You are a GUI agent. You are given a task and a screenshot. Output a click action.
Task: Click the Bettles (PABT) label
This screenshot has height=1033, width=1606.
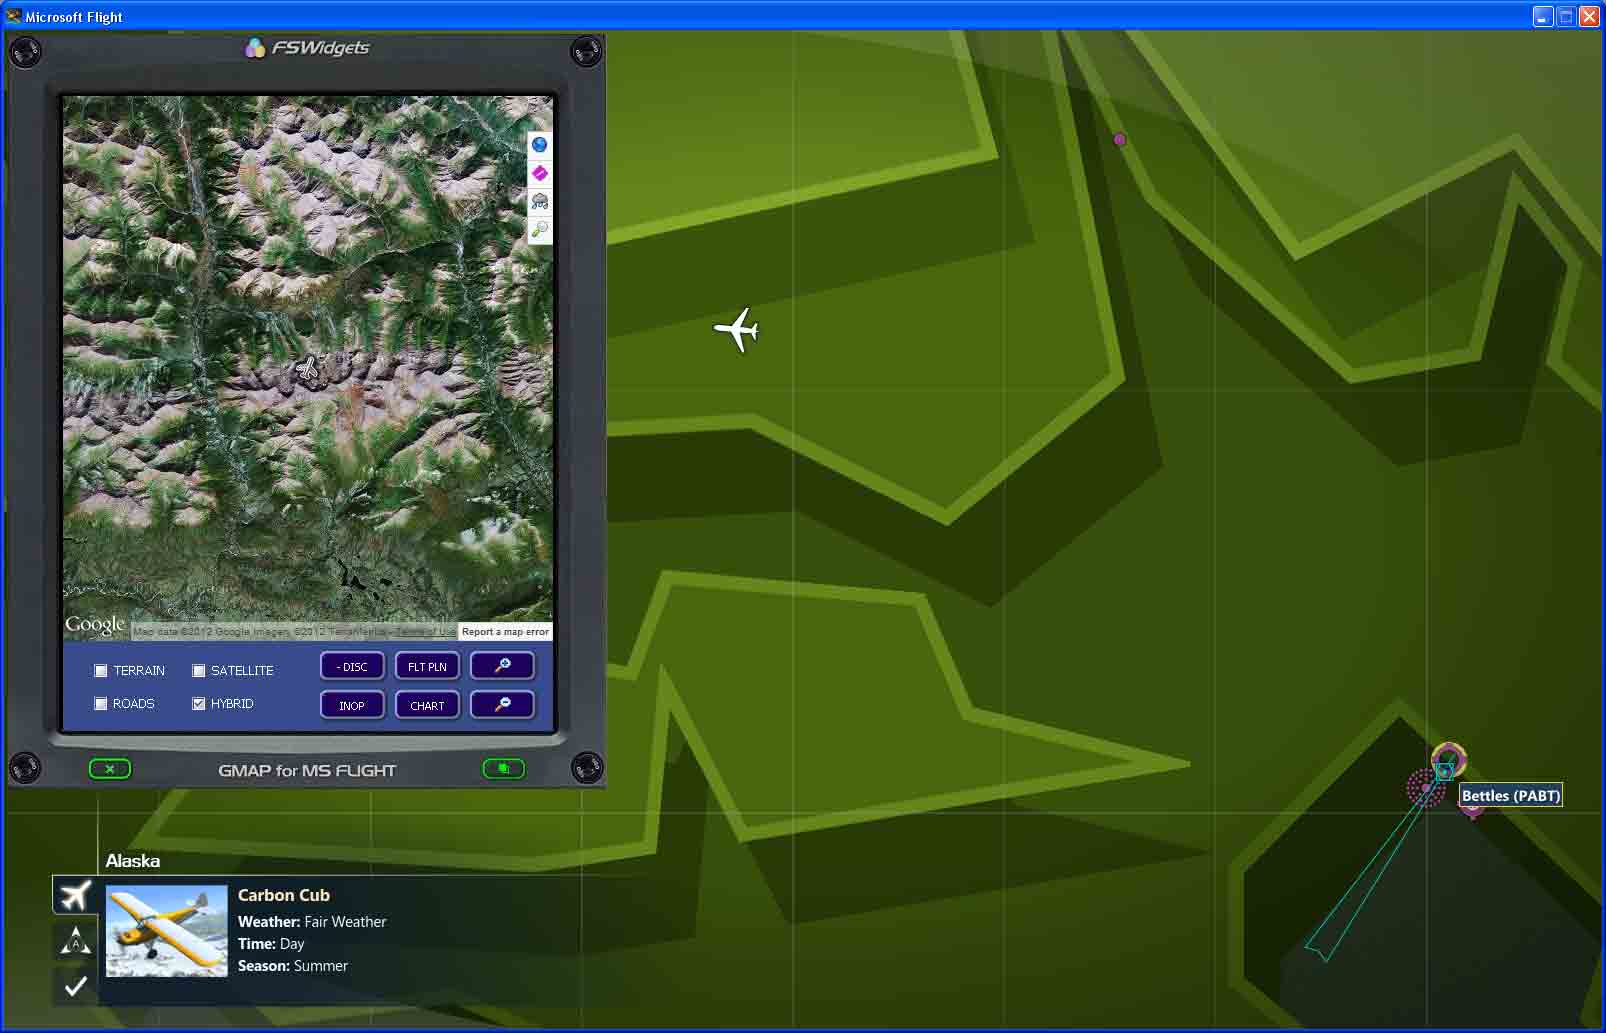click(x=1510, y=796)
